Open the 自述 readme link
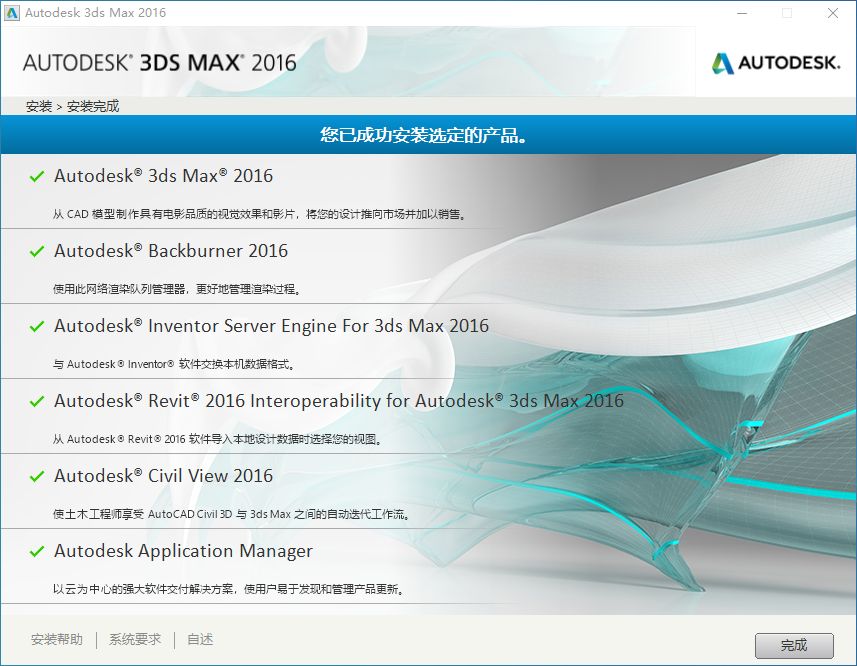 (200, 639)
